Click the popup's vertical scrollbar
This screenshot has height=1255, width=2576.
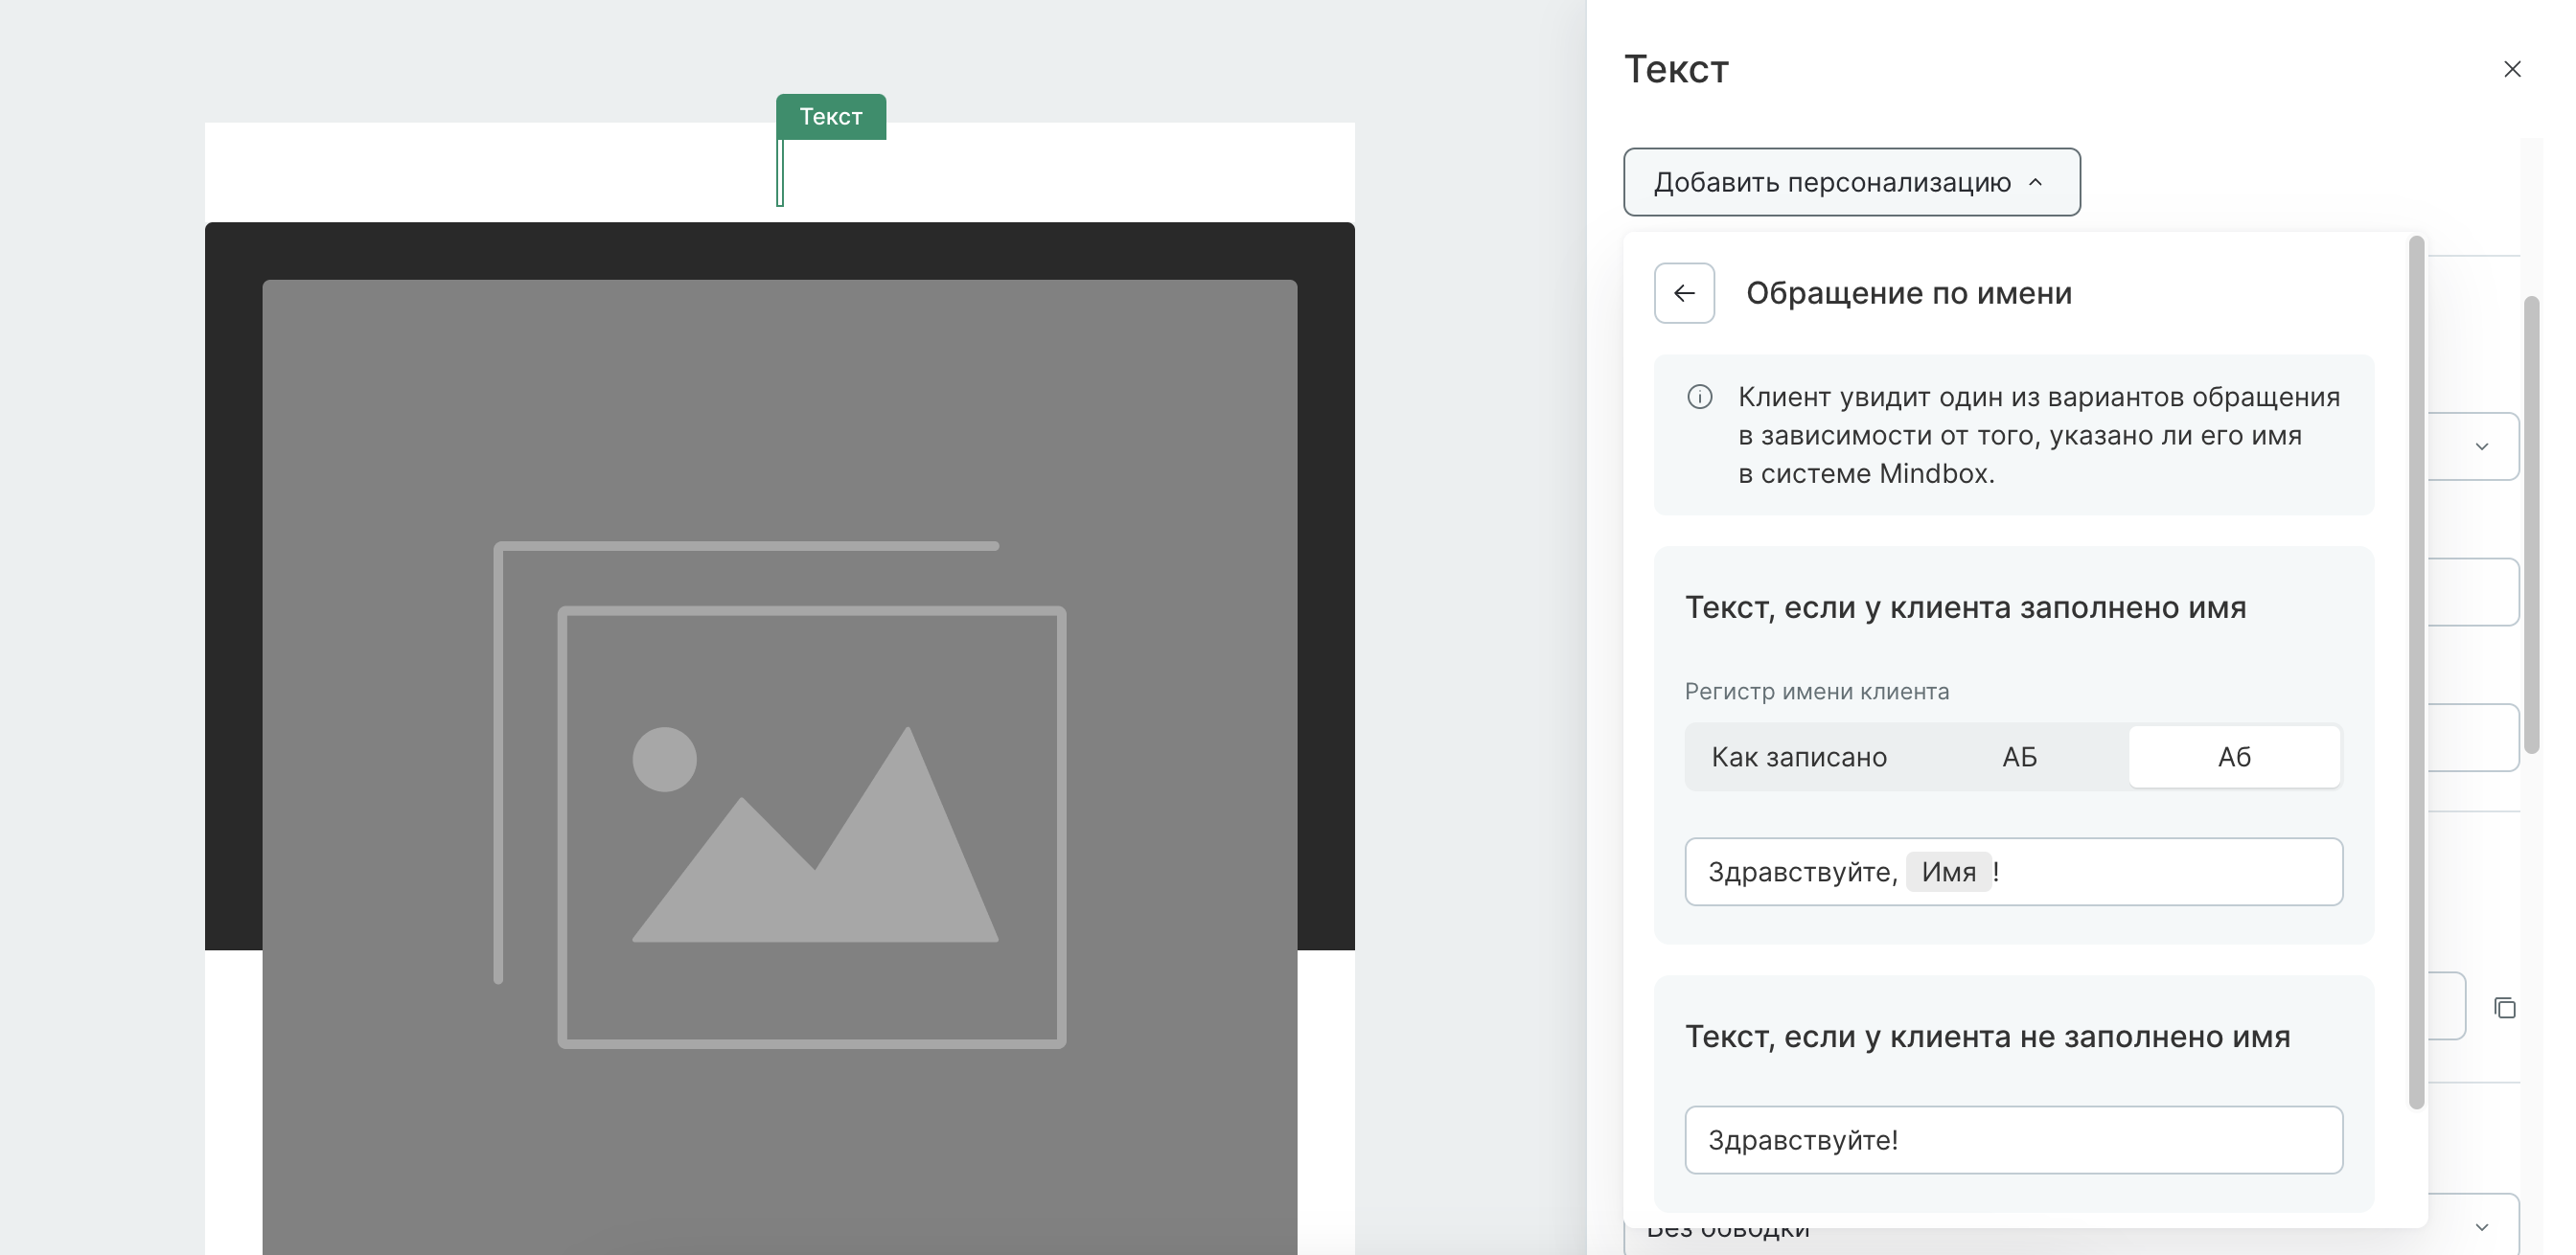pos(2416,672)
